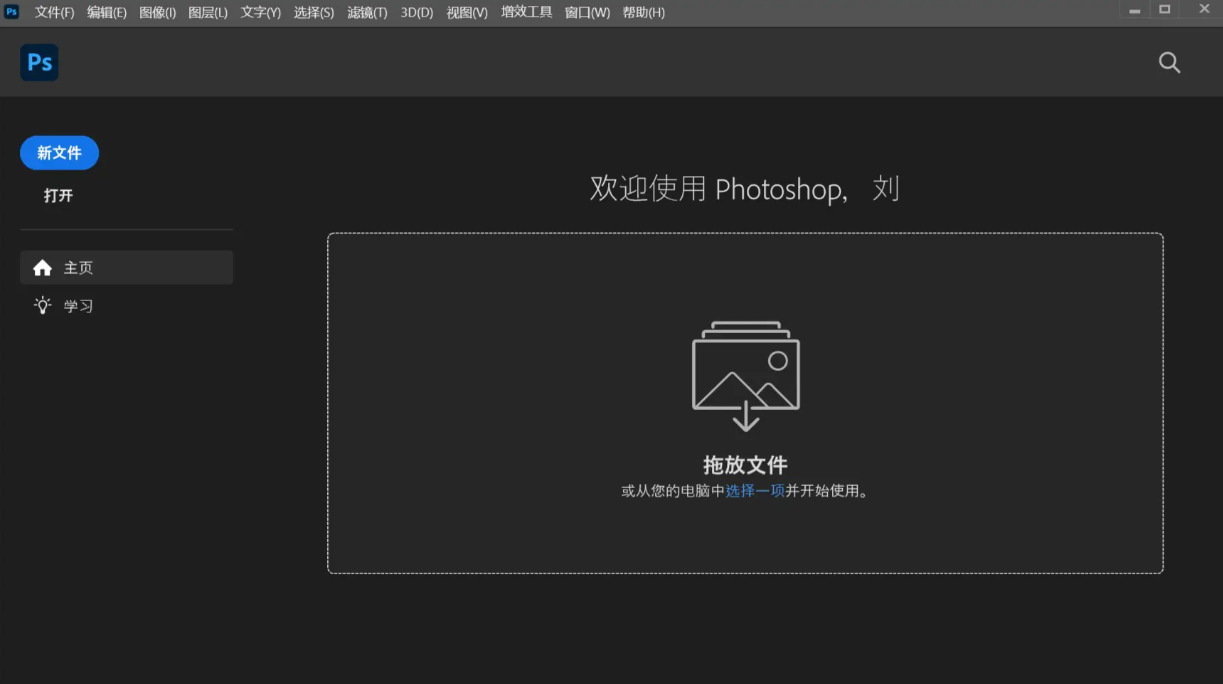Image resolution: width=1223 pixels, height=684 pixels.
Task: Open the 图像(I) menu
Action: [x=158, y=13]
